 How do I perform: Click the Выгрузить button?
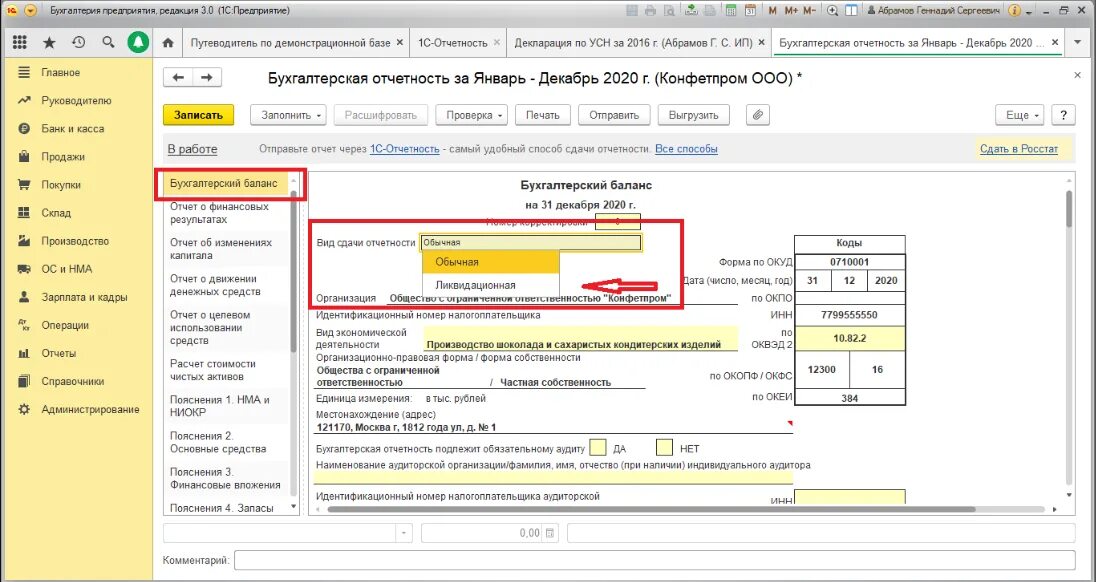(694, 115)
